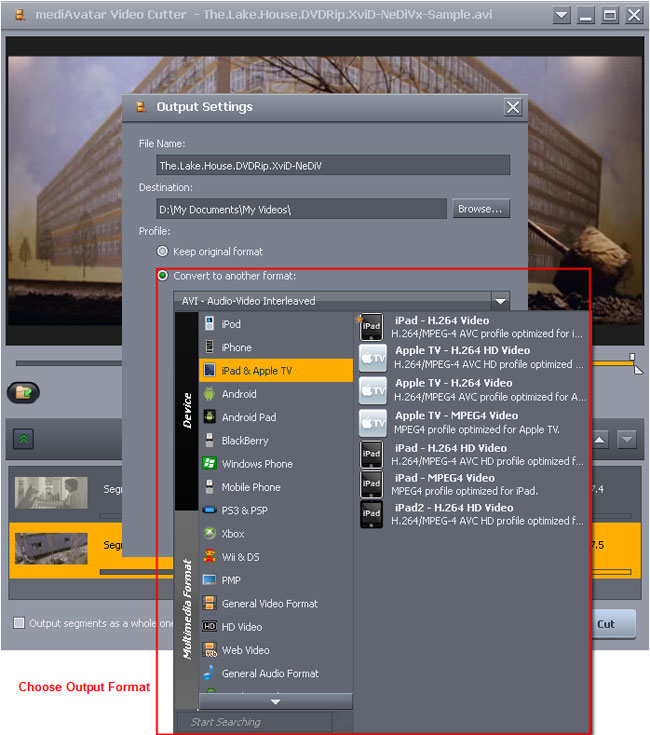Click the Start Searching search box
The width and height of the screenshot is (650, 735).
pyautogui.click(x=254, y=722)
